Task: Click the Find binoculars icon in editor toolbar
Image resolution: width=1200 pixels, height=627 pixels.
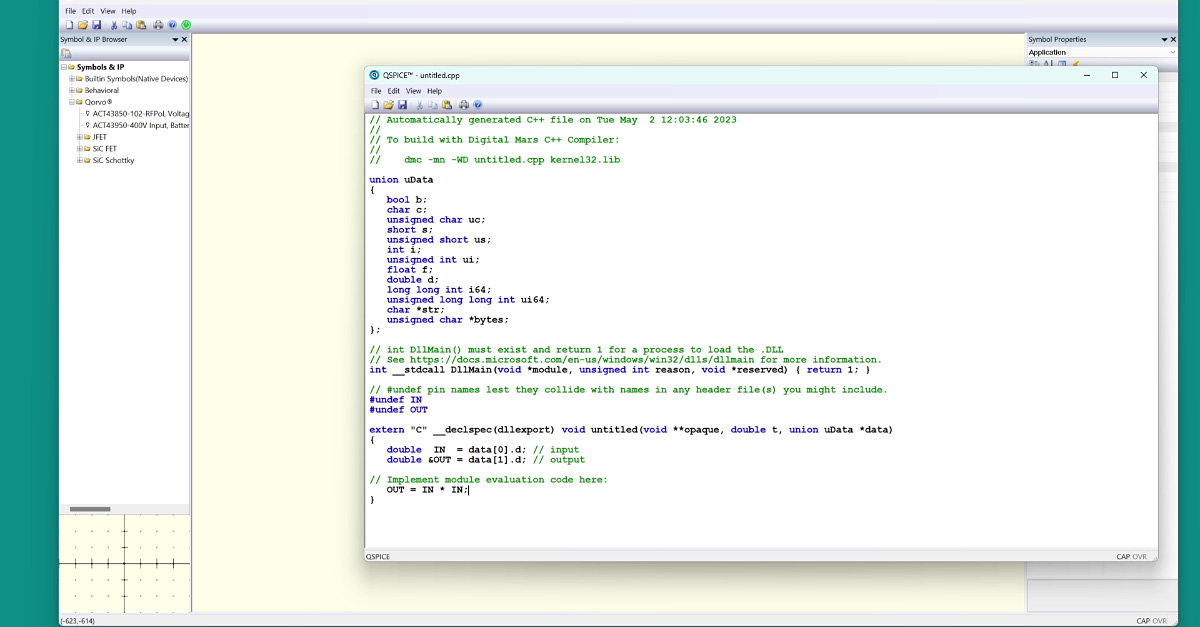Action: pos(463,105)
